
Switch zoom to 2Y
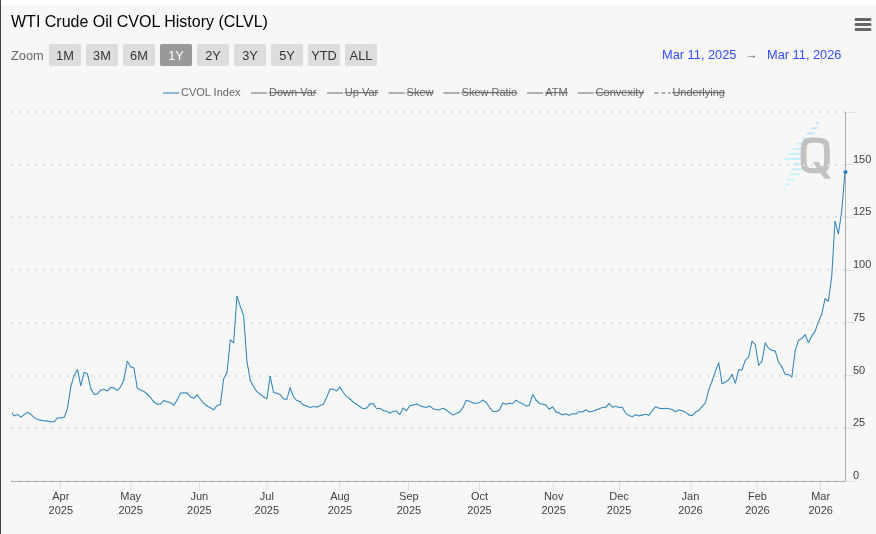pyautogui.click(x=213, y=55)
